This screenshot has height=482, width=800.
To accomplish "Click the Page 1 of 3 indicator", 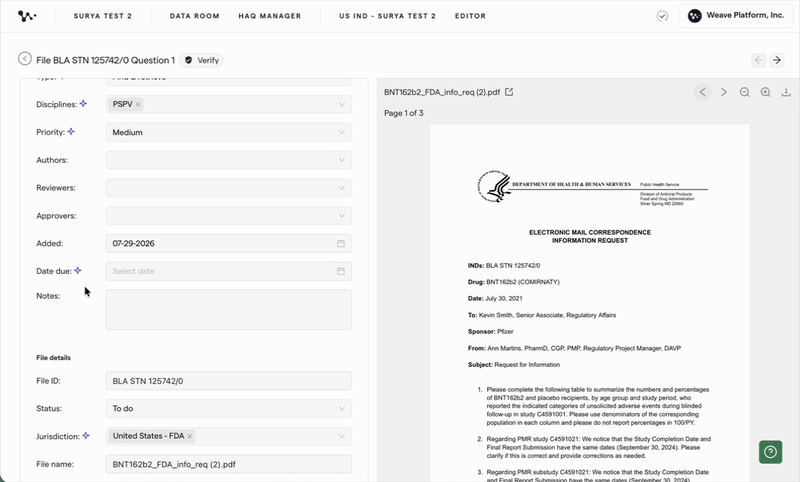I will tap(404, 113).
